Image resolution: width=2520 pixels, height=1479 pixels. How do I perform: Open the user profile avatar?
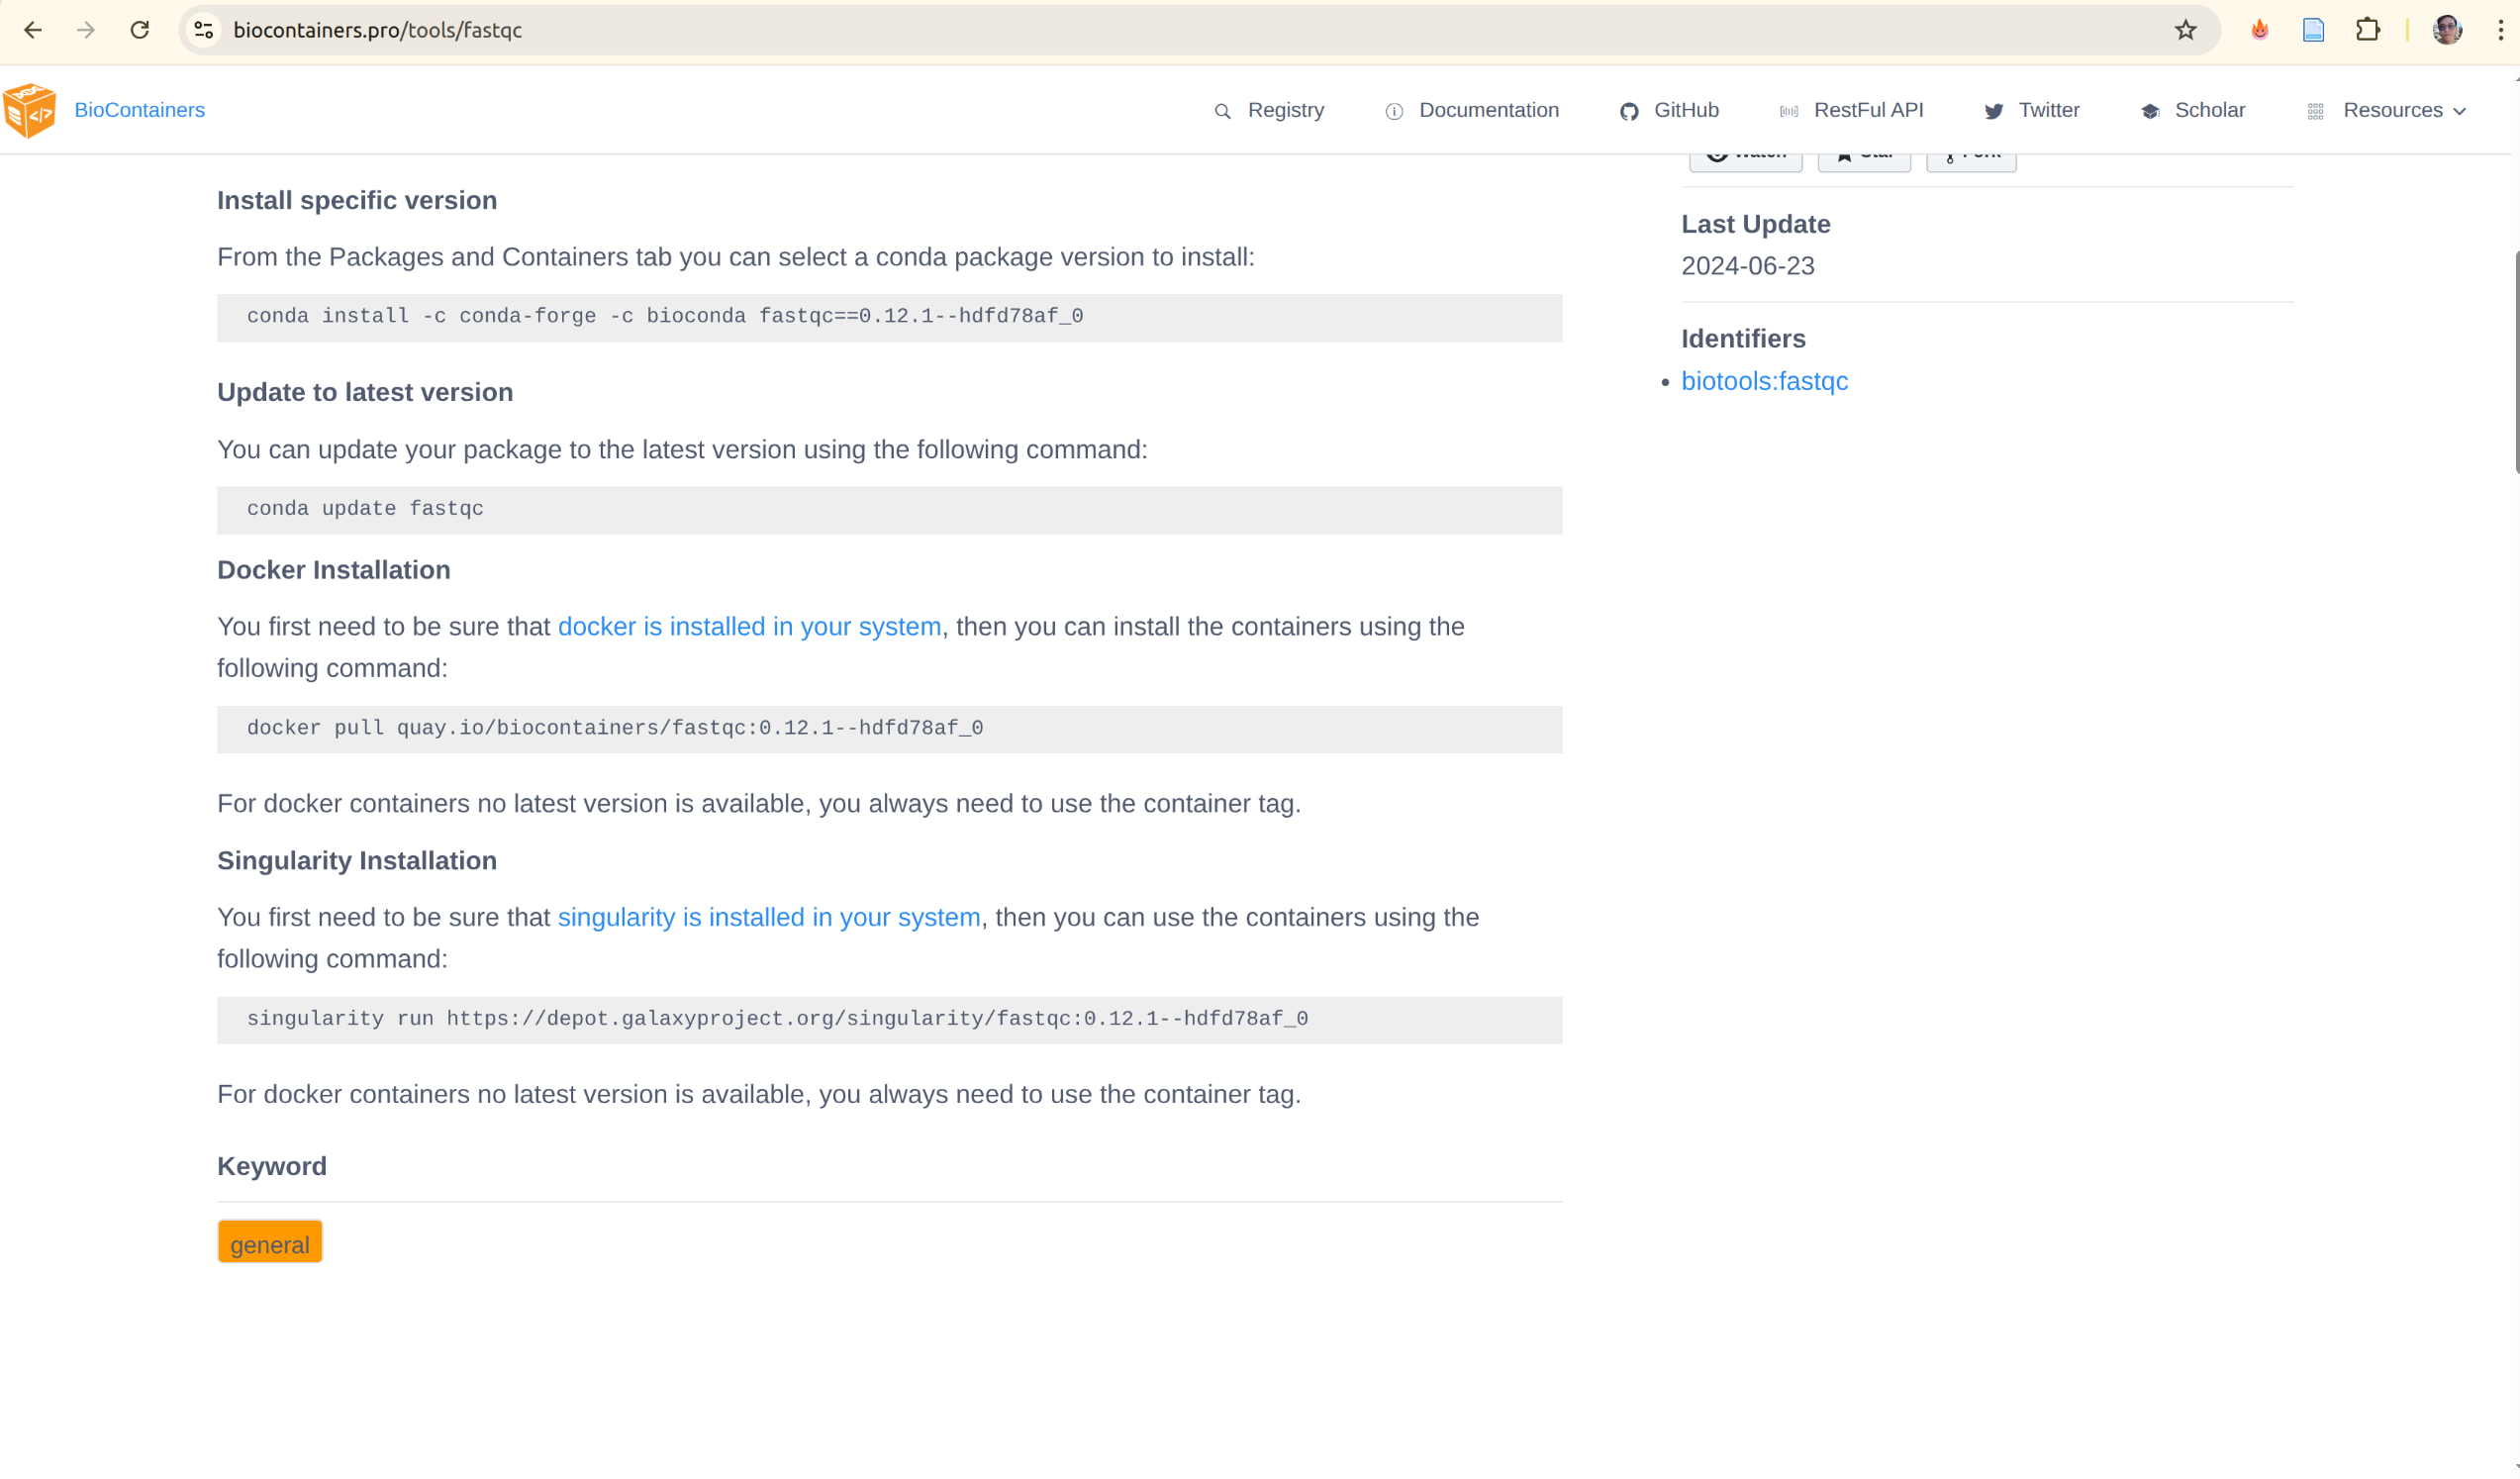coord(2446,30)
